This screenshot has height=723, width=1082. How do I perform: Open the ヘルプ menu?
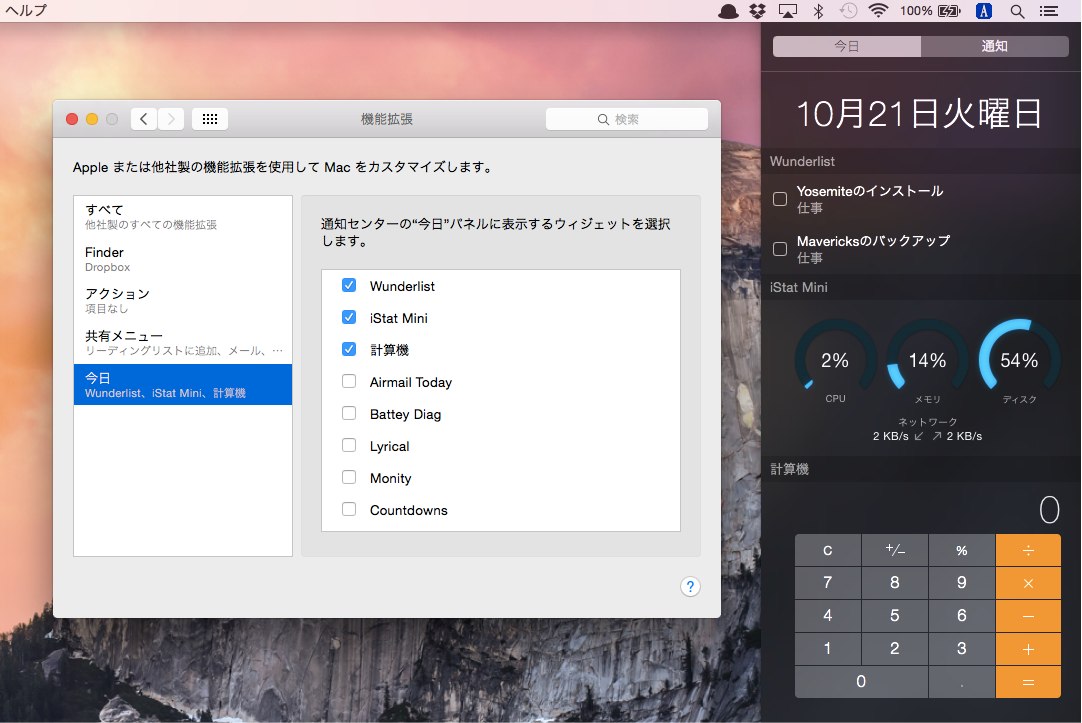point(26,11)
